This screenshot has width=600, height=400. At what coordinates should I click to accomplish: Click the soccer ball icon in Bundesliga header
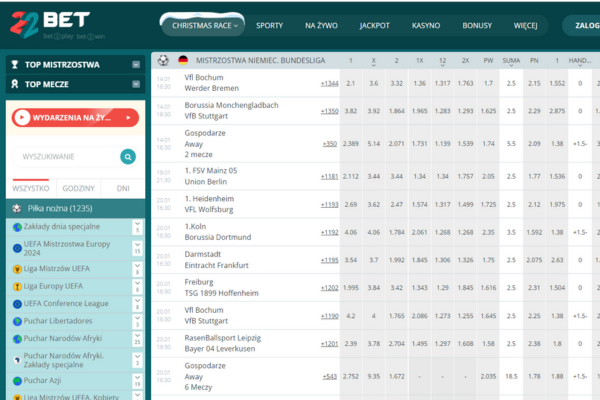point(163,61)
